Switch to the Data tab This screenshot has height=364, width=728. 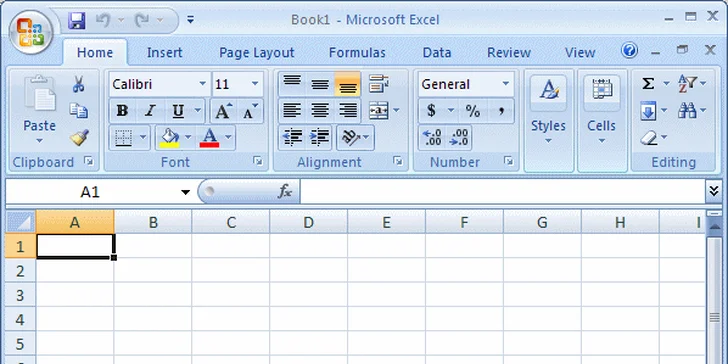[x=437, y=53]
